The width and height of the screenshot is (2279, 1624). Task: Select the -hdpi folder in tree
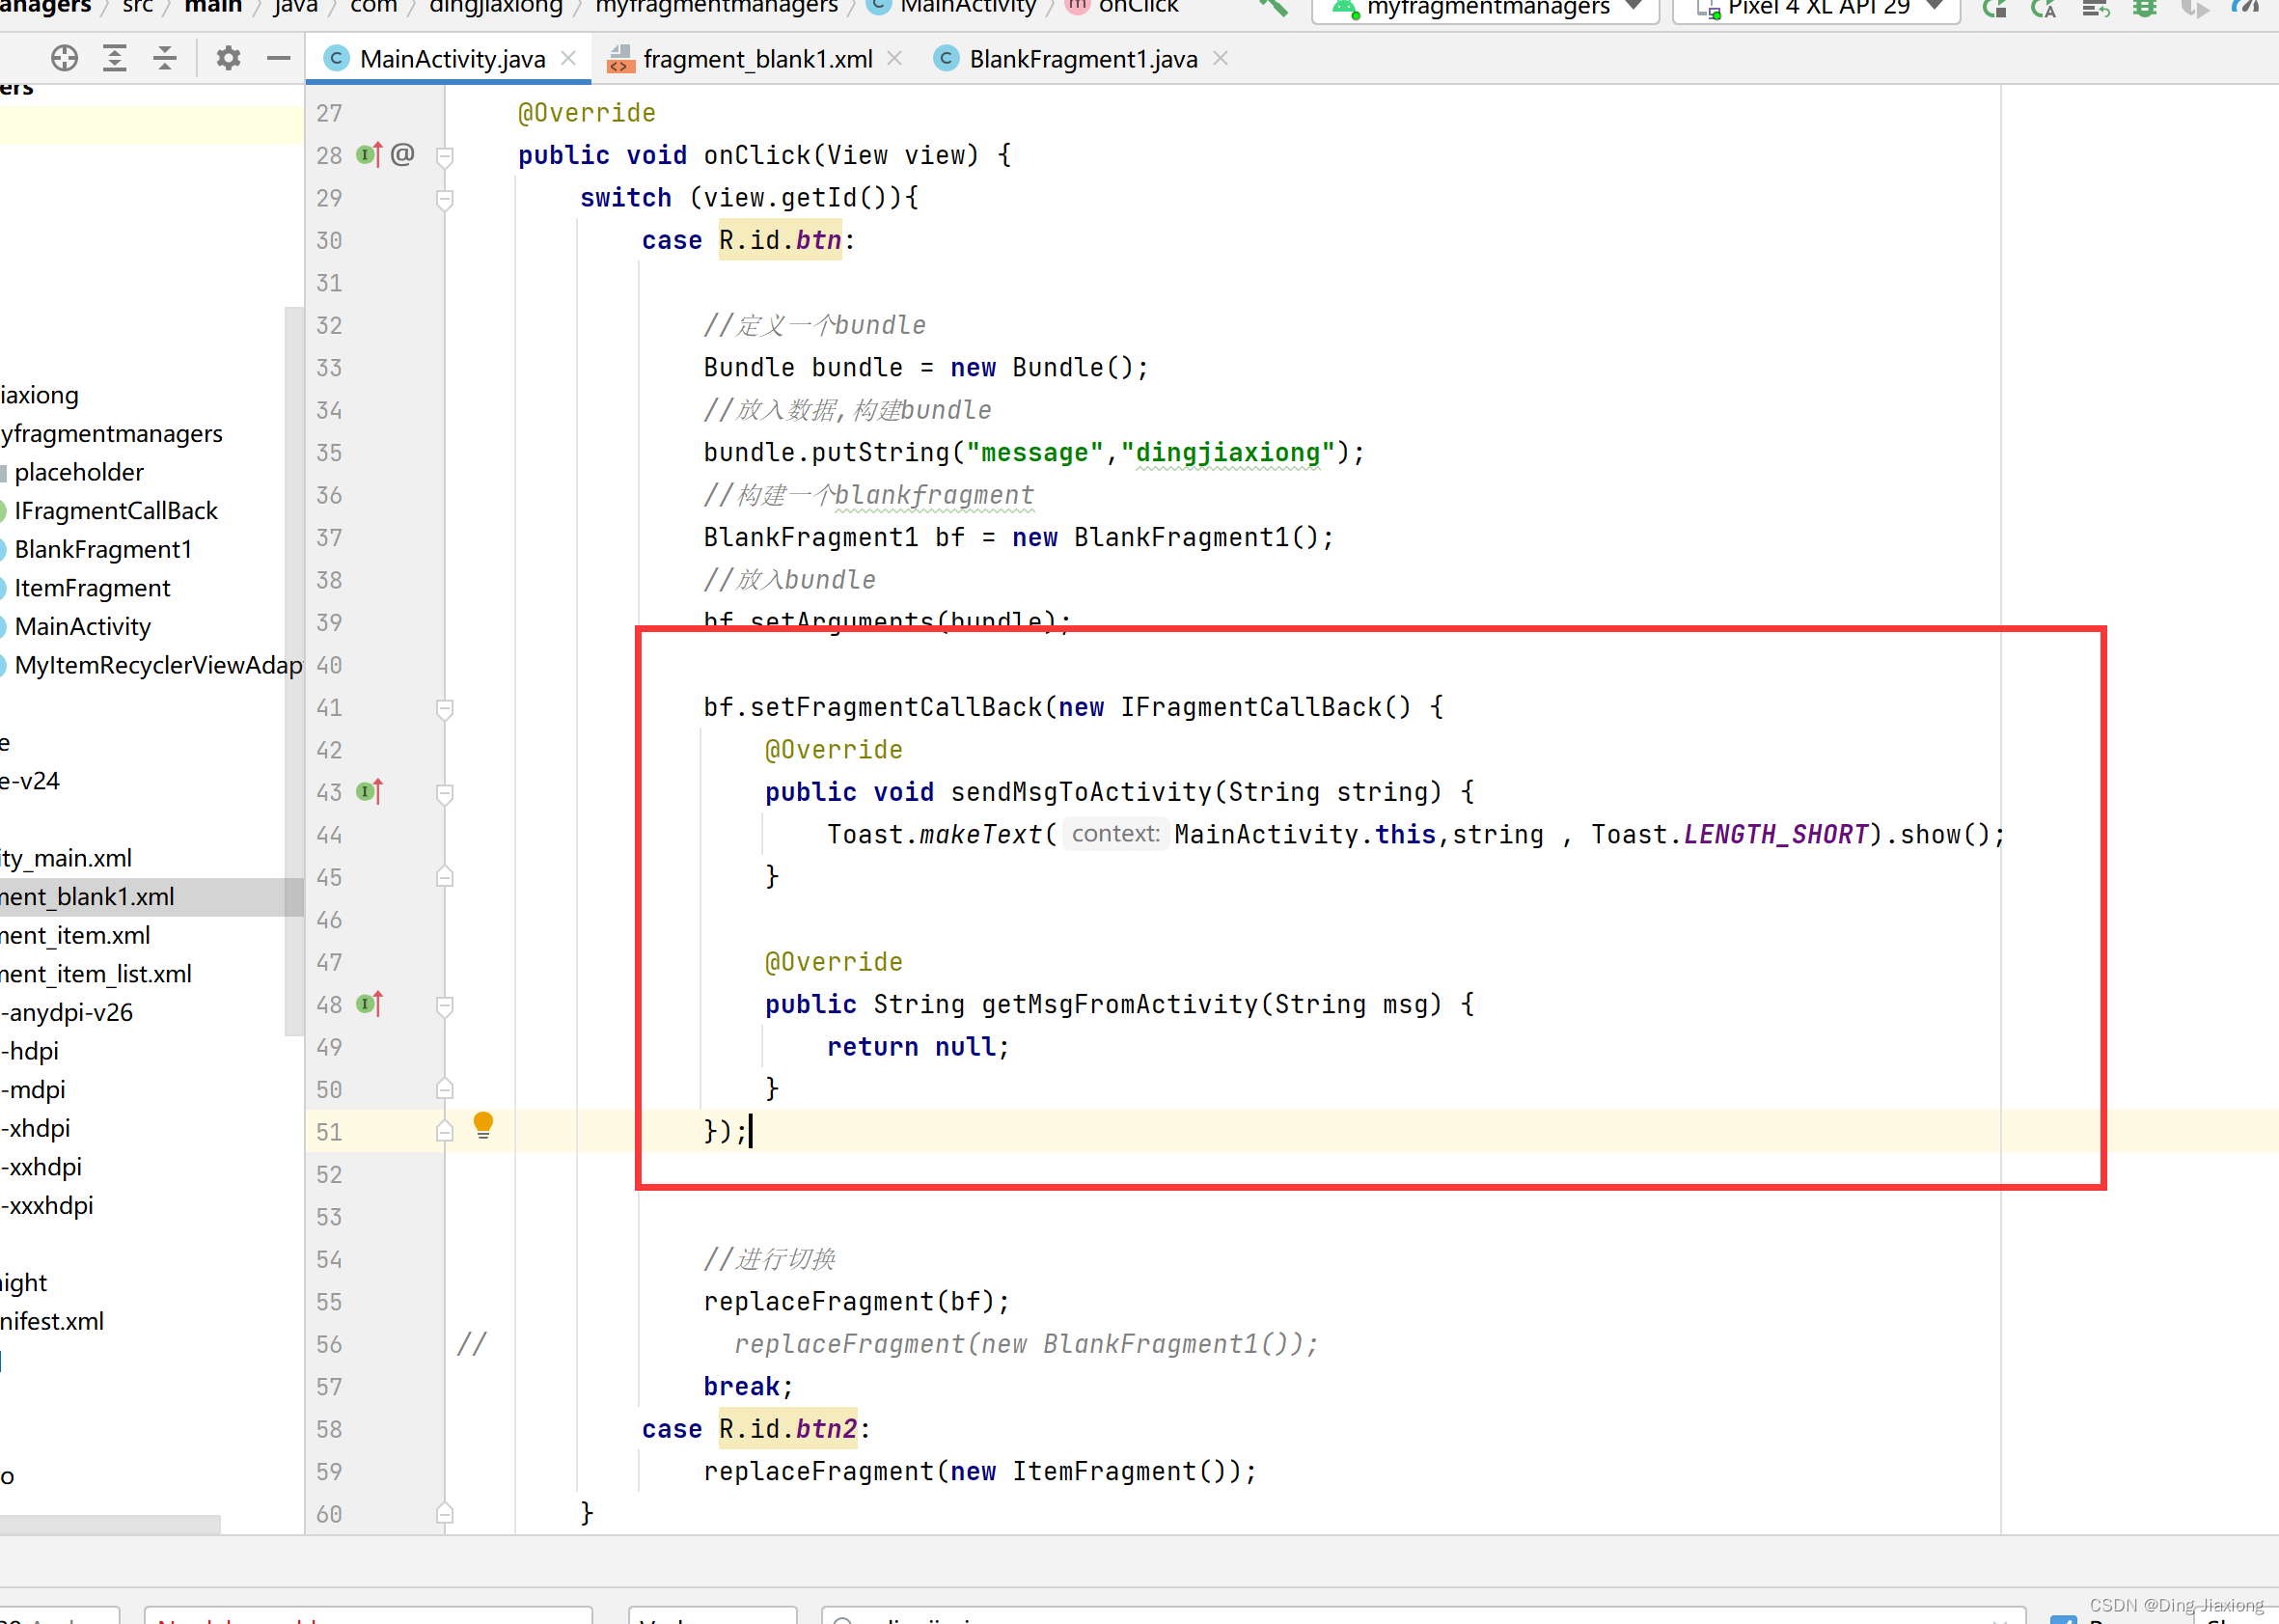[x=30, y=1051]
